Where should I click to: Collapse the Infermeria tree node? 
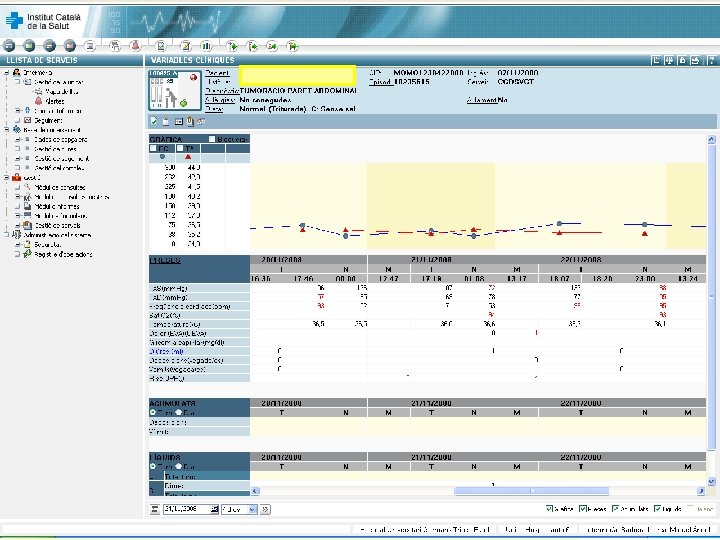[x=6, y=73]
